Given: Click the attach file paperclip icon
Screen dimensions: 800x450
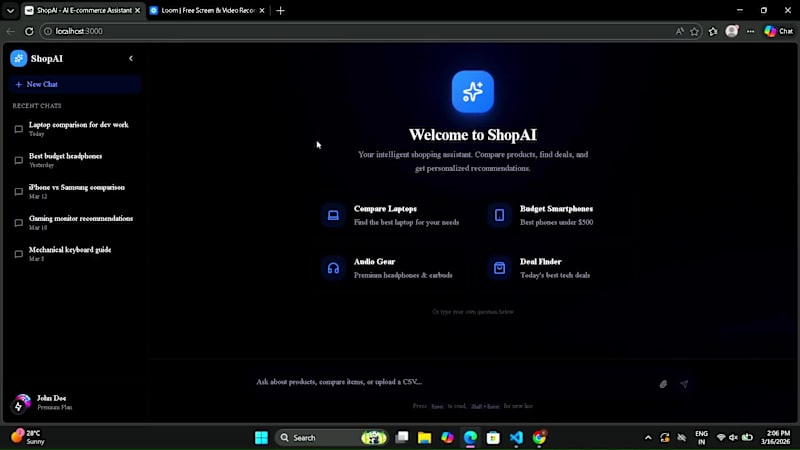Looking at the screenshot, I should tap(663, 384).
